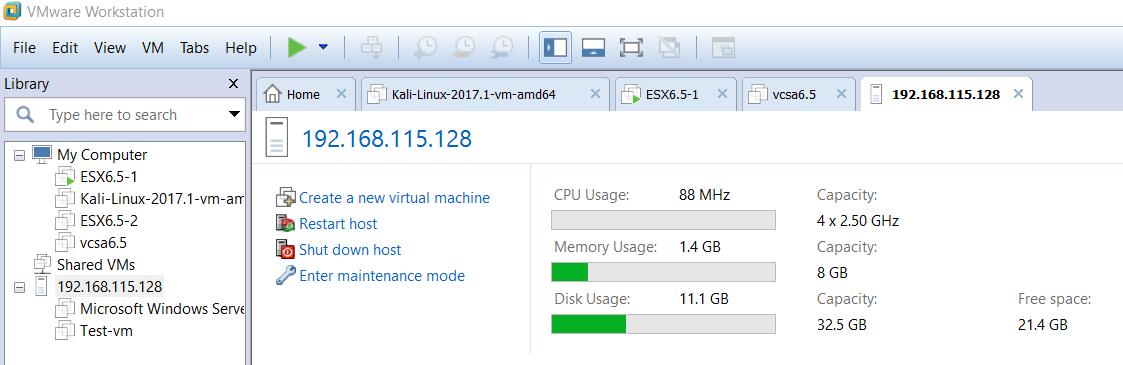This screenshot has width=1123, height=365.
Task: Click the Unity mode toolbar icon
Action: (669, 47)
